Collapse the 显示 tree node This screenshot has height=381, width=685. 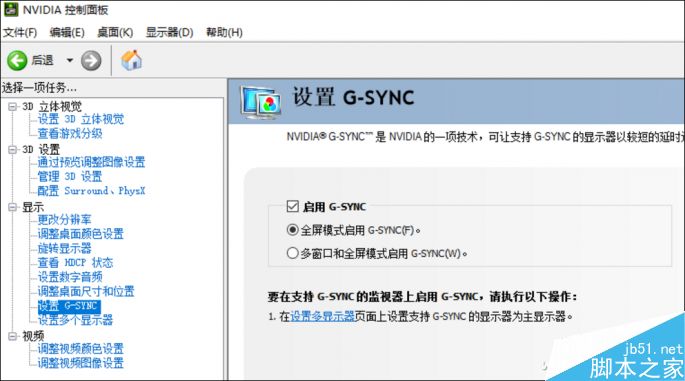pyautogui.click(x=13, y=207)
